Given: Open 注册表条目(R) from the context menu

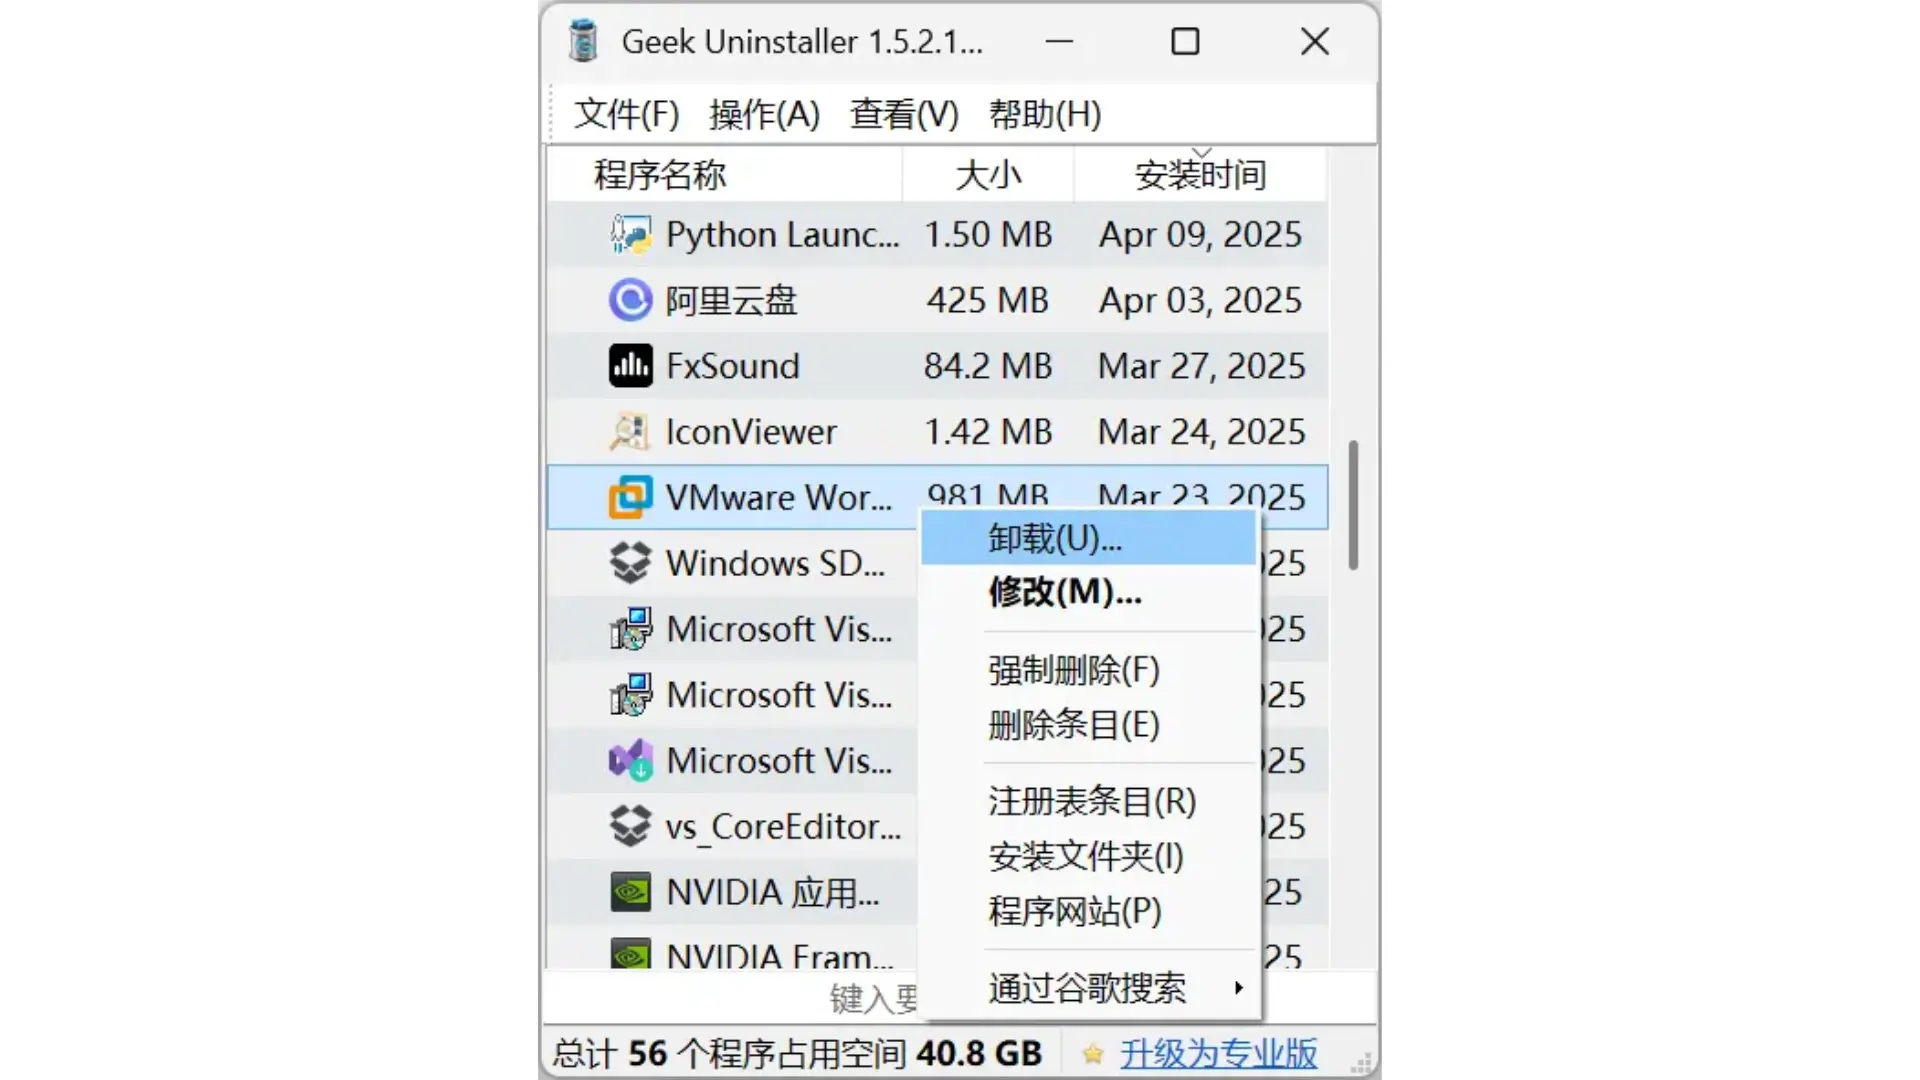Looking at the screenshot, I should [x=1088, y=801].
